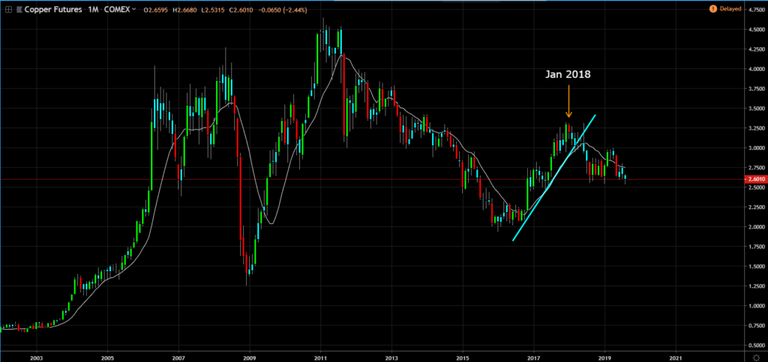The image size is (768, 362).
Task: Click the 2005 label on time axis
Action: coord(107,358)
